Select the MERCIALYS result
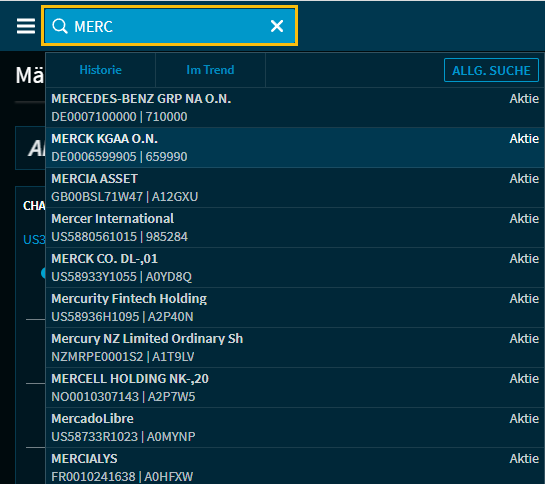This screenshot has height=484, width=545. [x=295, y=466]
